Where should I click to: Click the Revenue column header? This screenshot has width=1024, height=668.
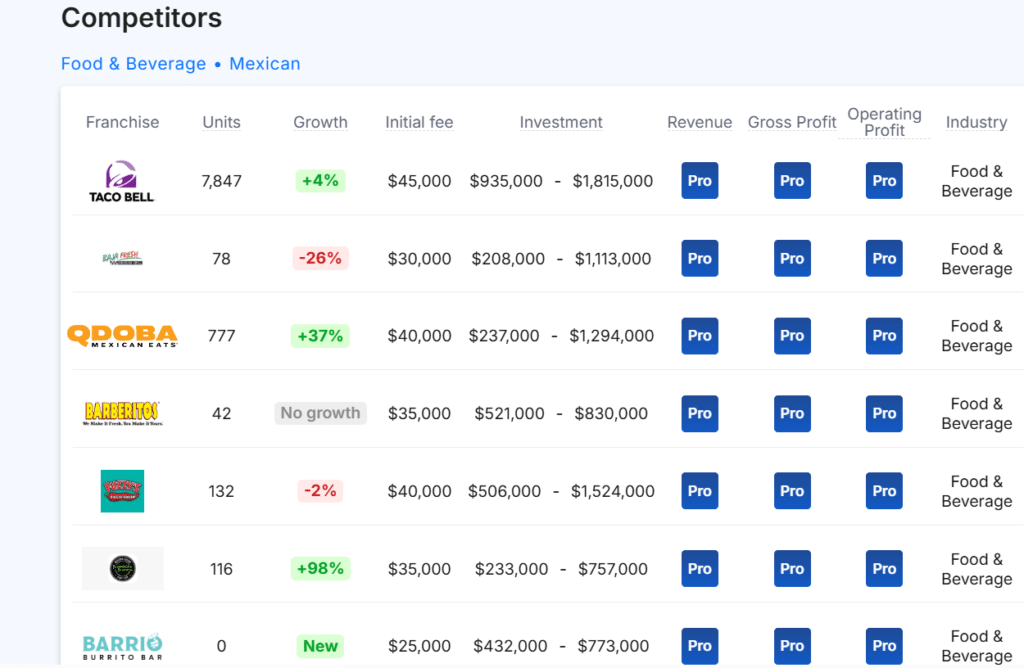point(699,122)
